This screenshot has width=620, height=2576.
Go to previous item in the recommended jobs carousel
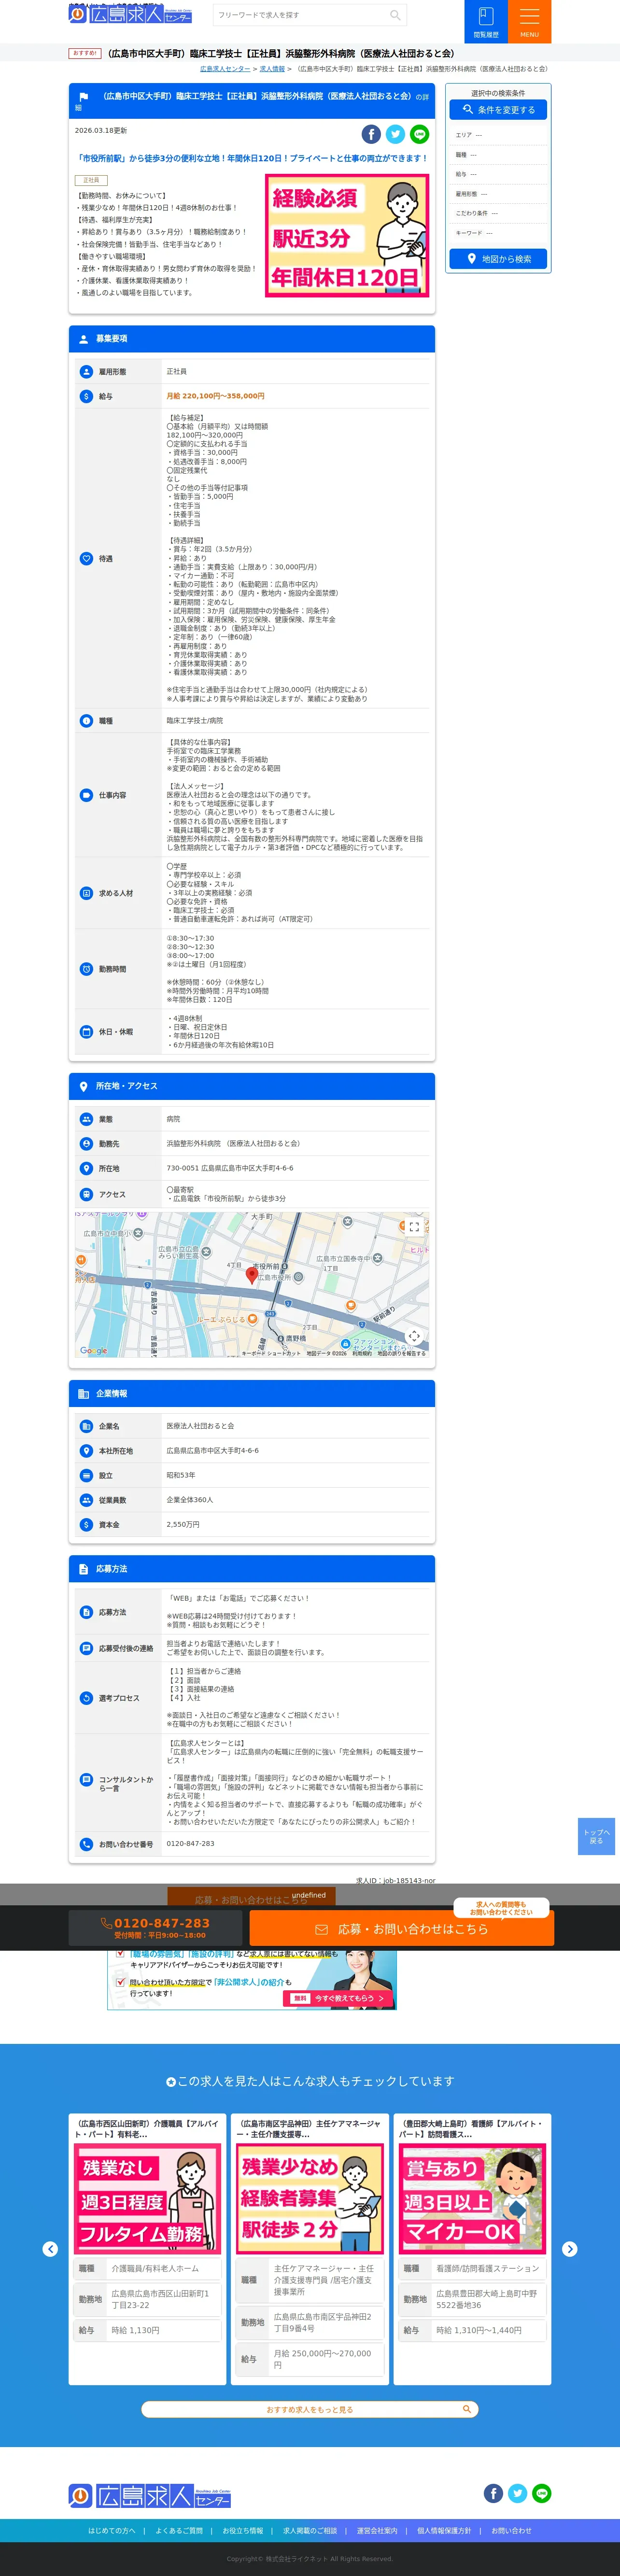[50, 2249]
